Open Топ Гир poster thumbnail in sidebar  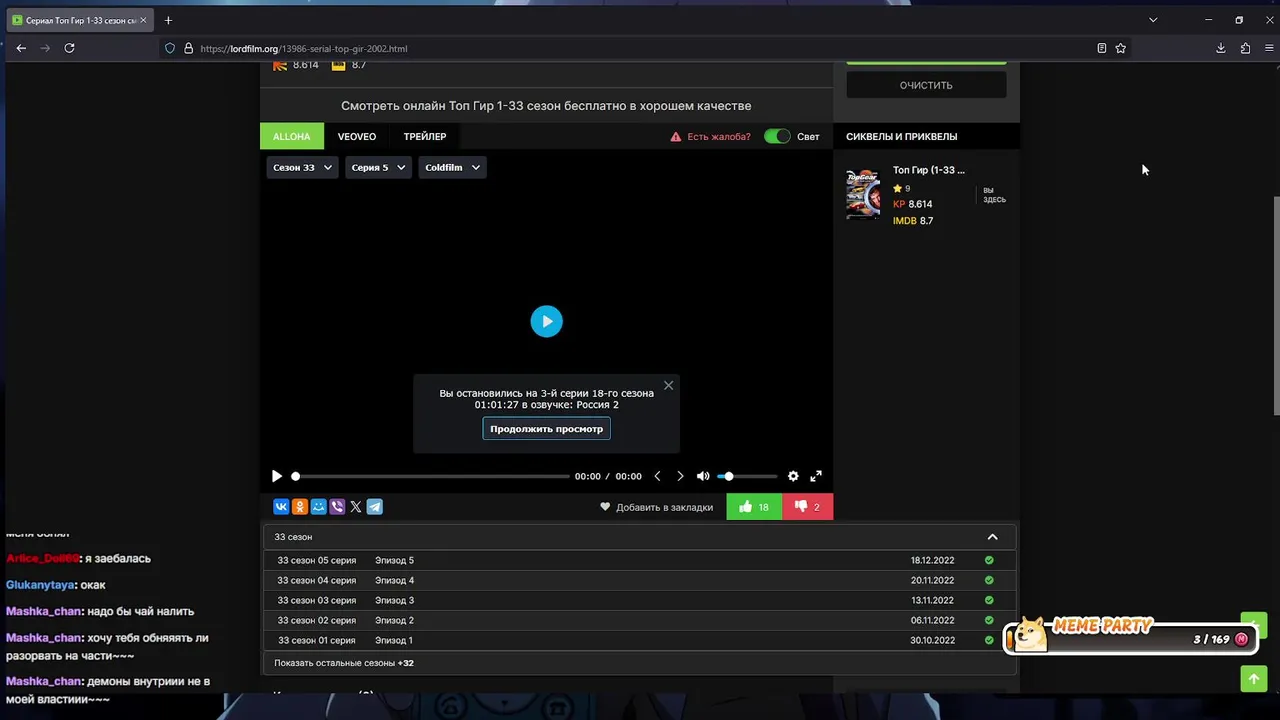(x=863, y=194)
